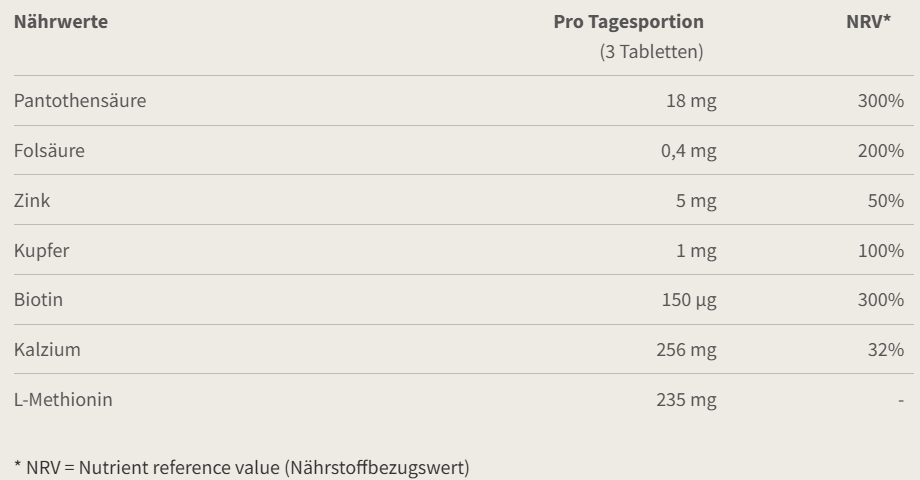The height and width of the screenshot is (480, 920).
Task: Click the 50% NRV value
Action: (x=885, y=201)
